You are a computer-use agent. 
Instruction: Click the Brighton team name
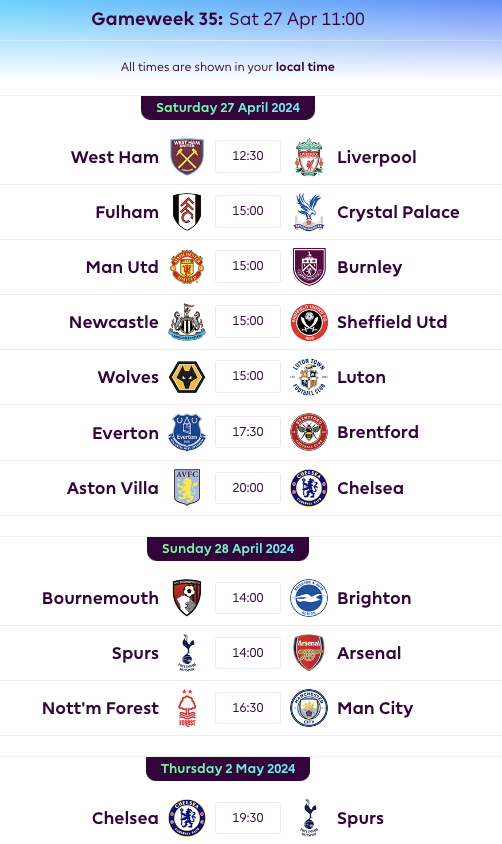point(374,598)
